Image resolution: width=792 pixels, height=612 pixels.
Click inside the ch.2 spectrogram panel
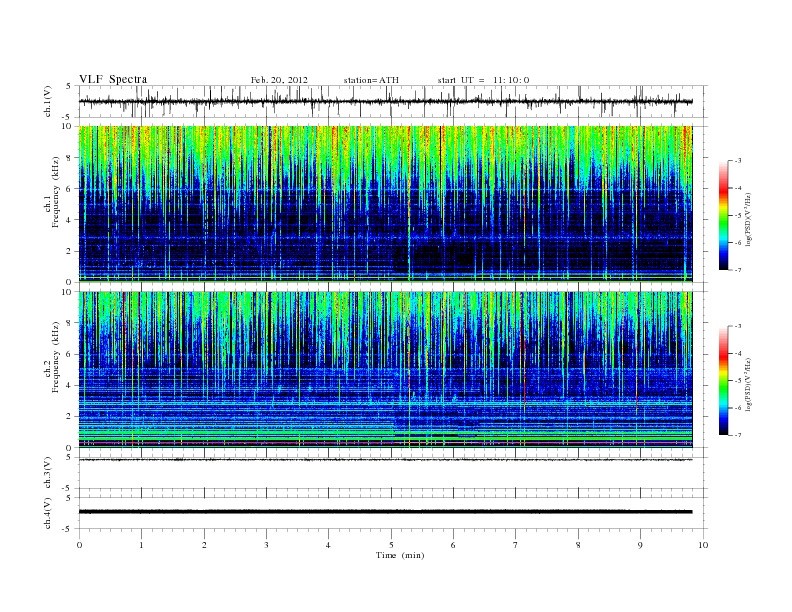click(x=385, y=370)
